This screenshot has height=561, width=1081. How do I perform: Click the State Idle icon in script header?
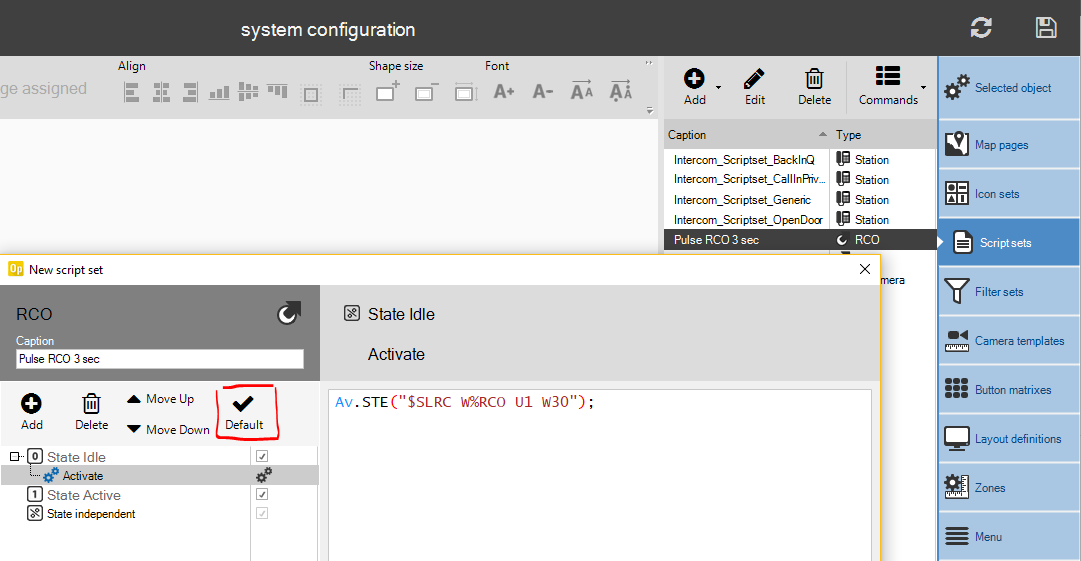(x=352, y=314)
